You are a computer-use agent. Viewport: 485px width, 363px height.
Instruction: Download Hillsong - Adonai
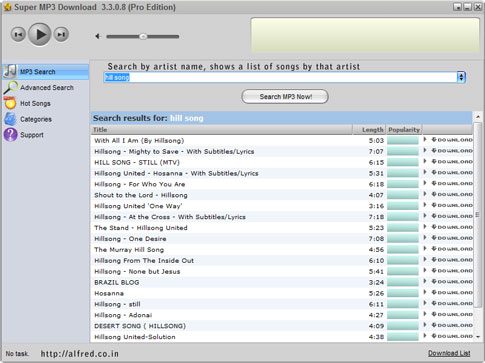(x=452, y=314)
